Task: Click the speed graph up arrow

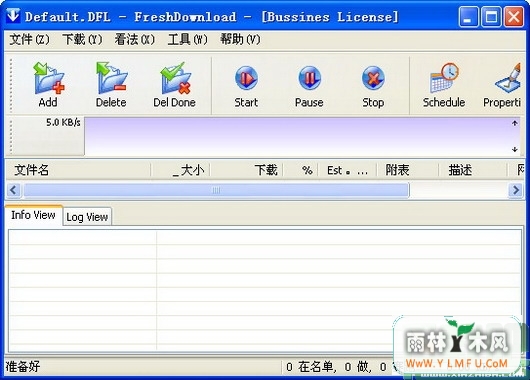Action: click(x=514, y=123)
